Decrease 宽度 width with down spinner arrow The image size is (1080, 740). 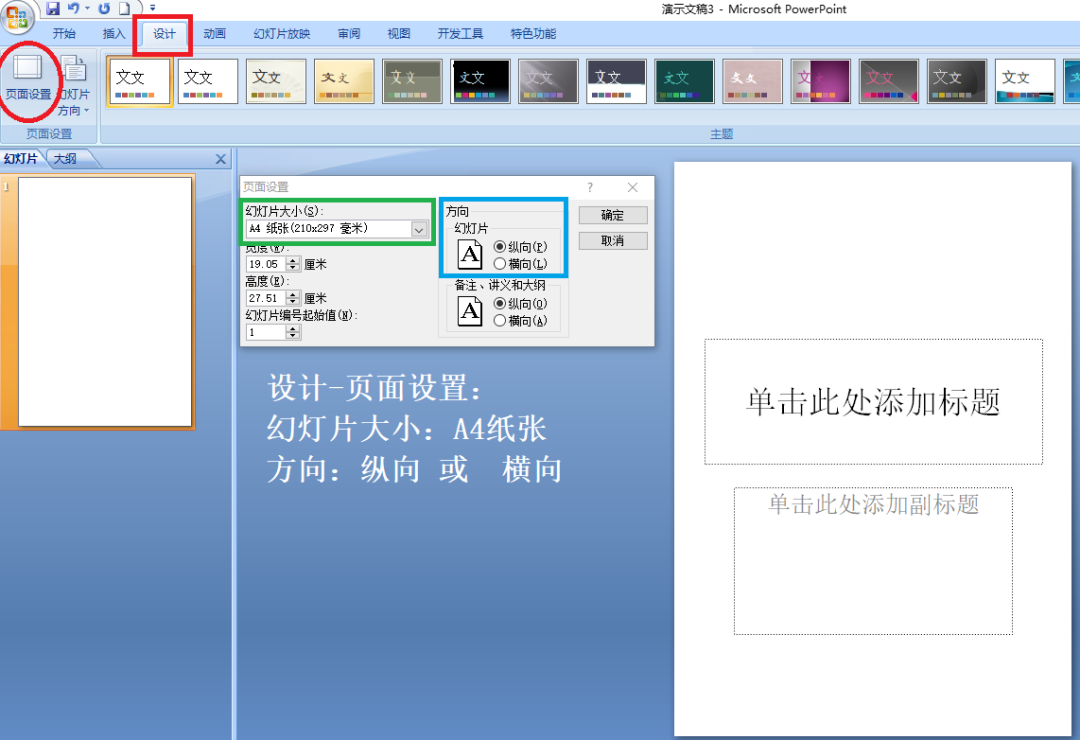[x=293, y=267]
